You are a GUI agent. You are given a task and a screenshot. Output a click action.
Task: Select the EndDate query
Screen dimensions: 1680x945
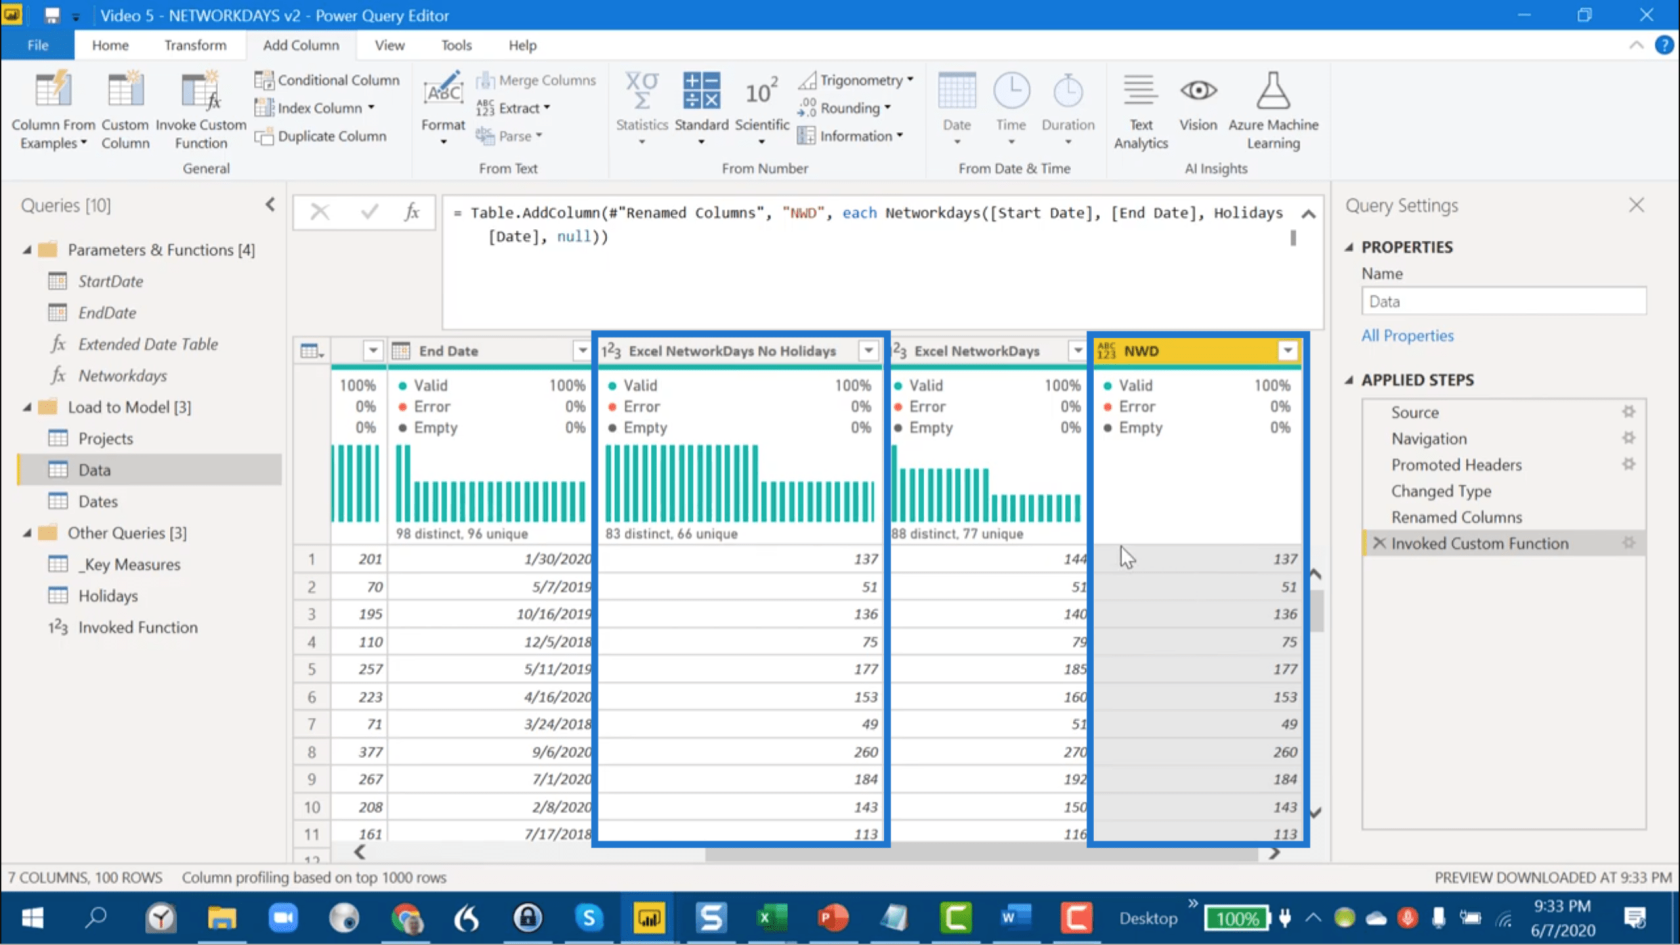(x=107, y=313)
